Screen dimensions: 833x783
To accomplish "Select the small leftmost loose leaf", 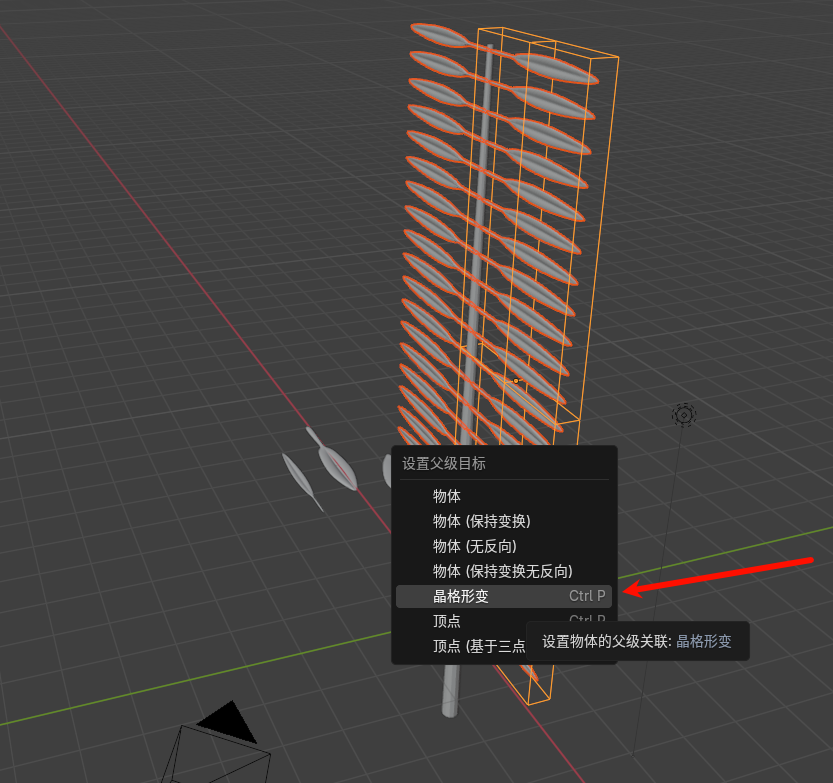I will click(301, 481).
